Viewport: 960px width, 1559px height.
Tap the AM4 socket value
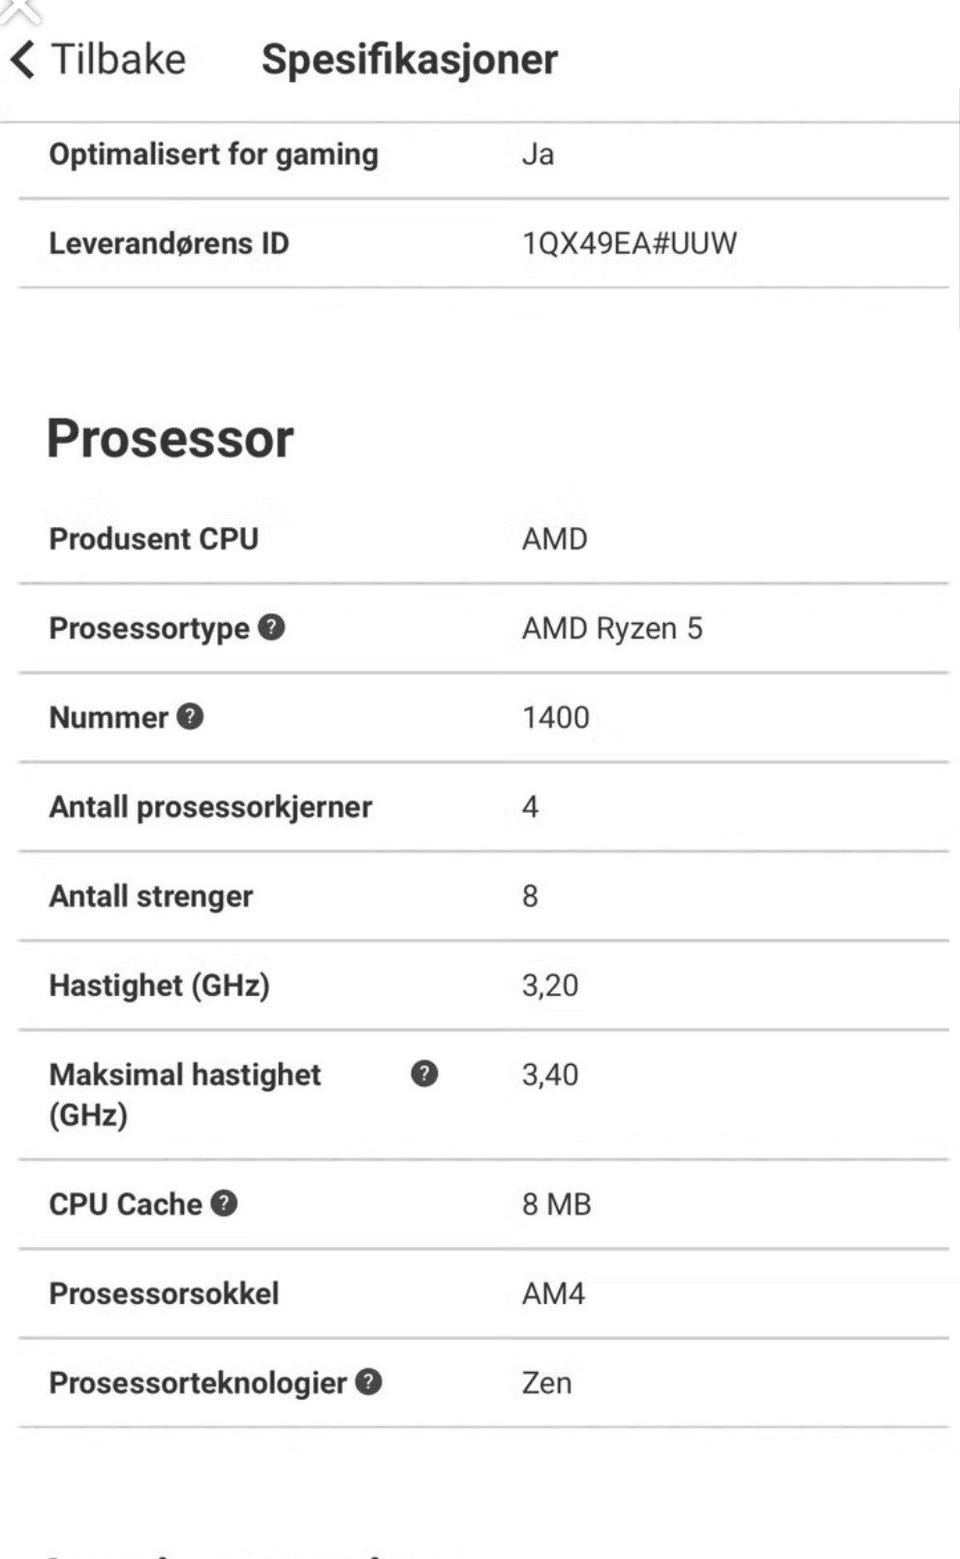click(x=553, y=1293)
